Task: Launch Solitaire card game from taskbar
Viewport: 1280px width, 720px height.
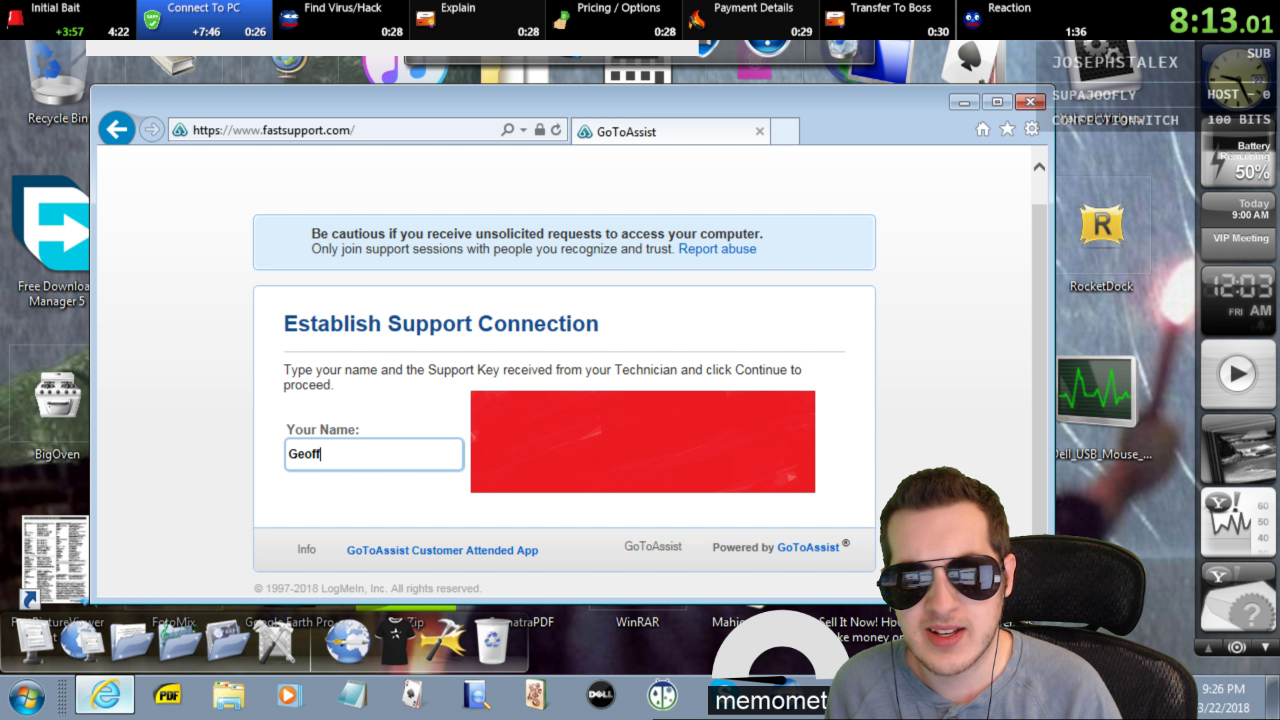Action: click(413, 694)
